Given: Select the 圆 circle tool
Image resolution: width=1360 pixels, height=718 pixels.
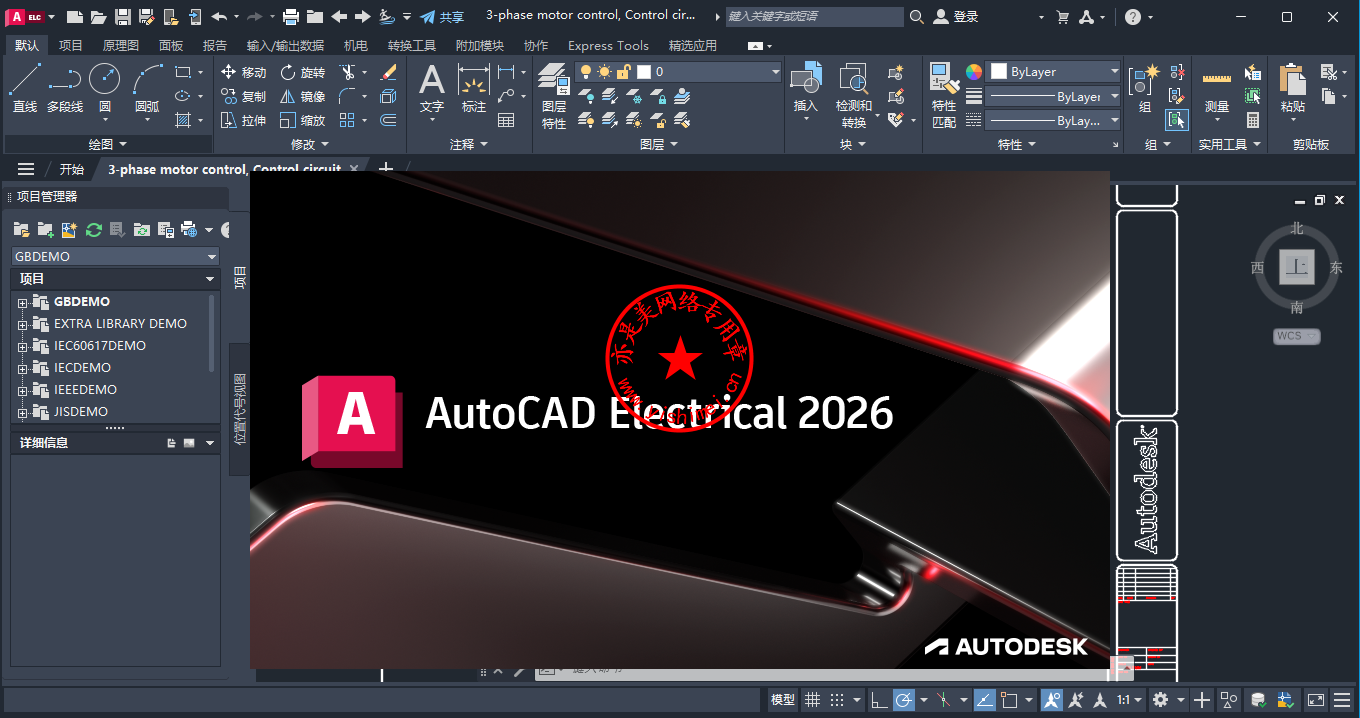Looking at the screenshot, I should [104, 88].
